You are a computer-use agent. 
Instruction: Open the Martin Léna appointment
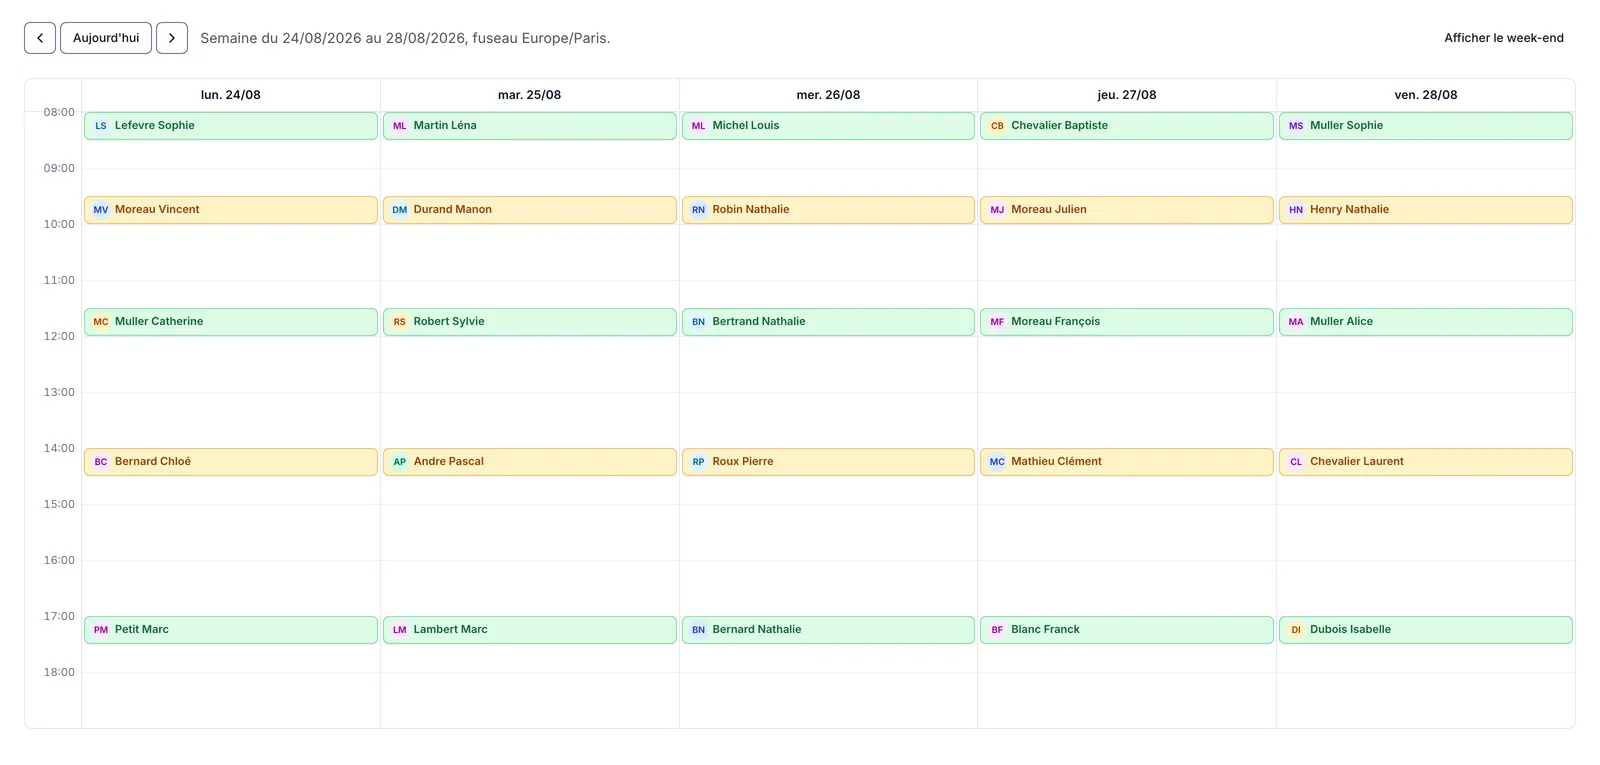pyautogui.click(x=530, y=126)
